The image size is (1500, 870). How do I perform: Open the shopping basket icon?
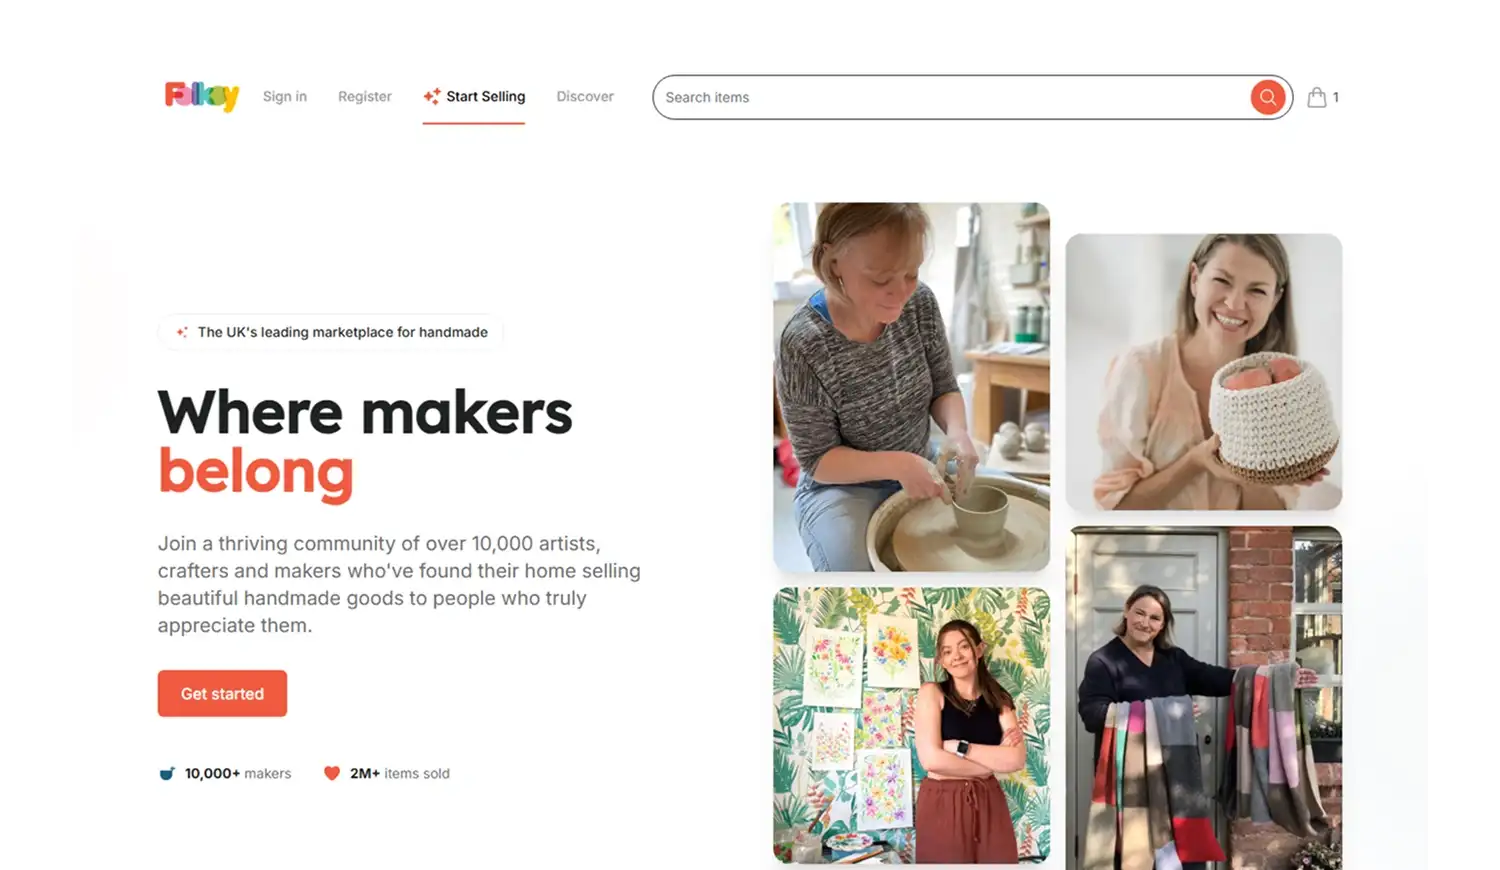[1317, 97]
